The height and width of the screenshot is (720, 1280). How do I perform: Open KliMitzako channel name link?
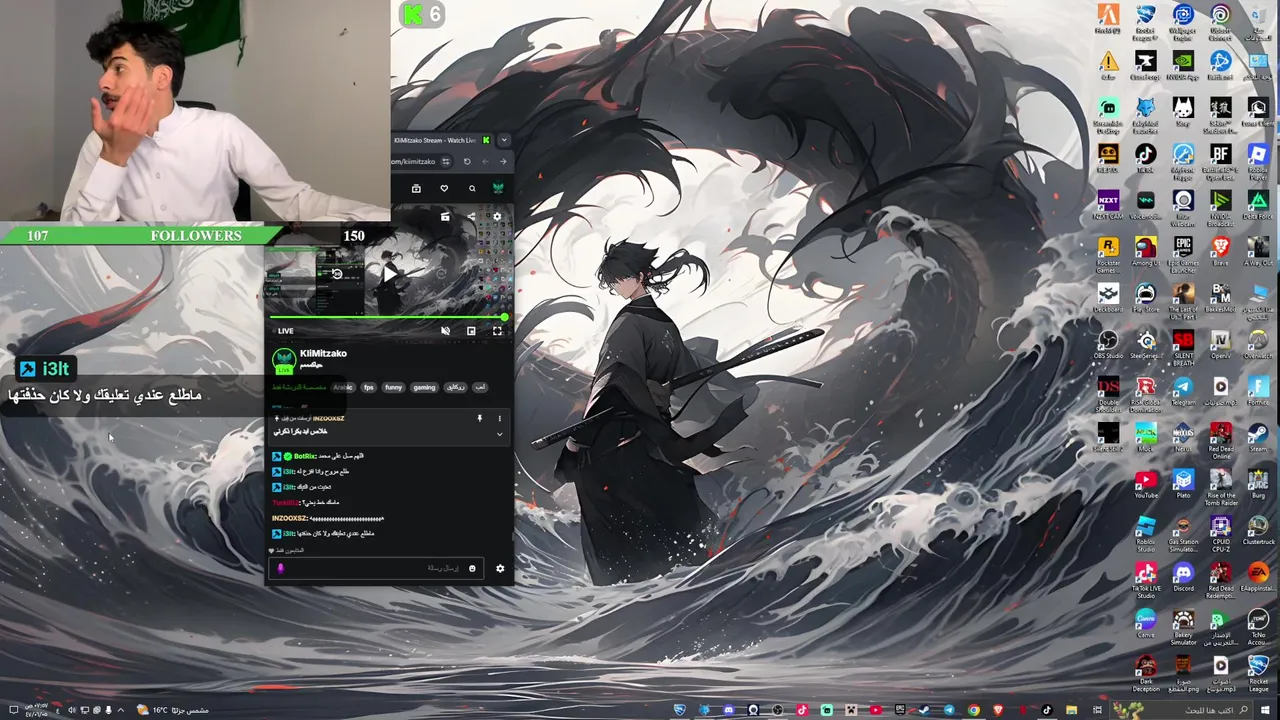tap(323, 353)
